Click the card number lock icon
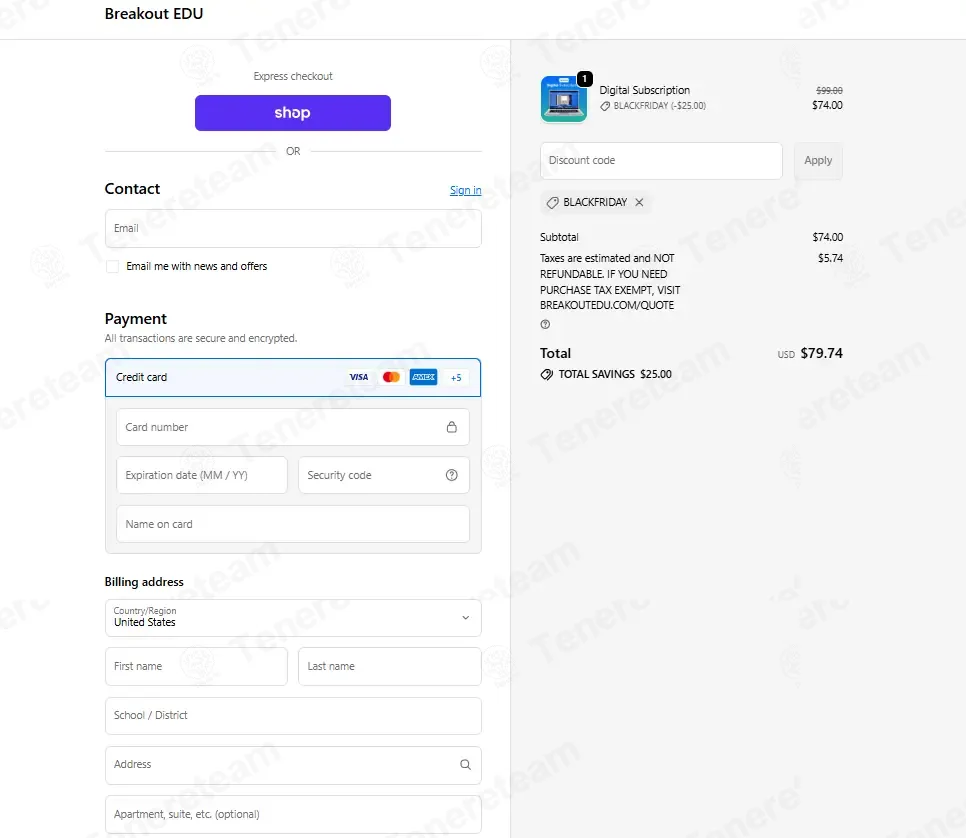The height and width of the screenshot is (838, 966). click(451, 427)
